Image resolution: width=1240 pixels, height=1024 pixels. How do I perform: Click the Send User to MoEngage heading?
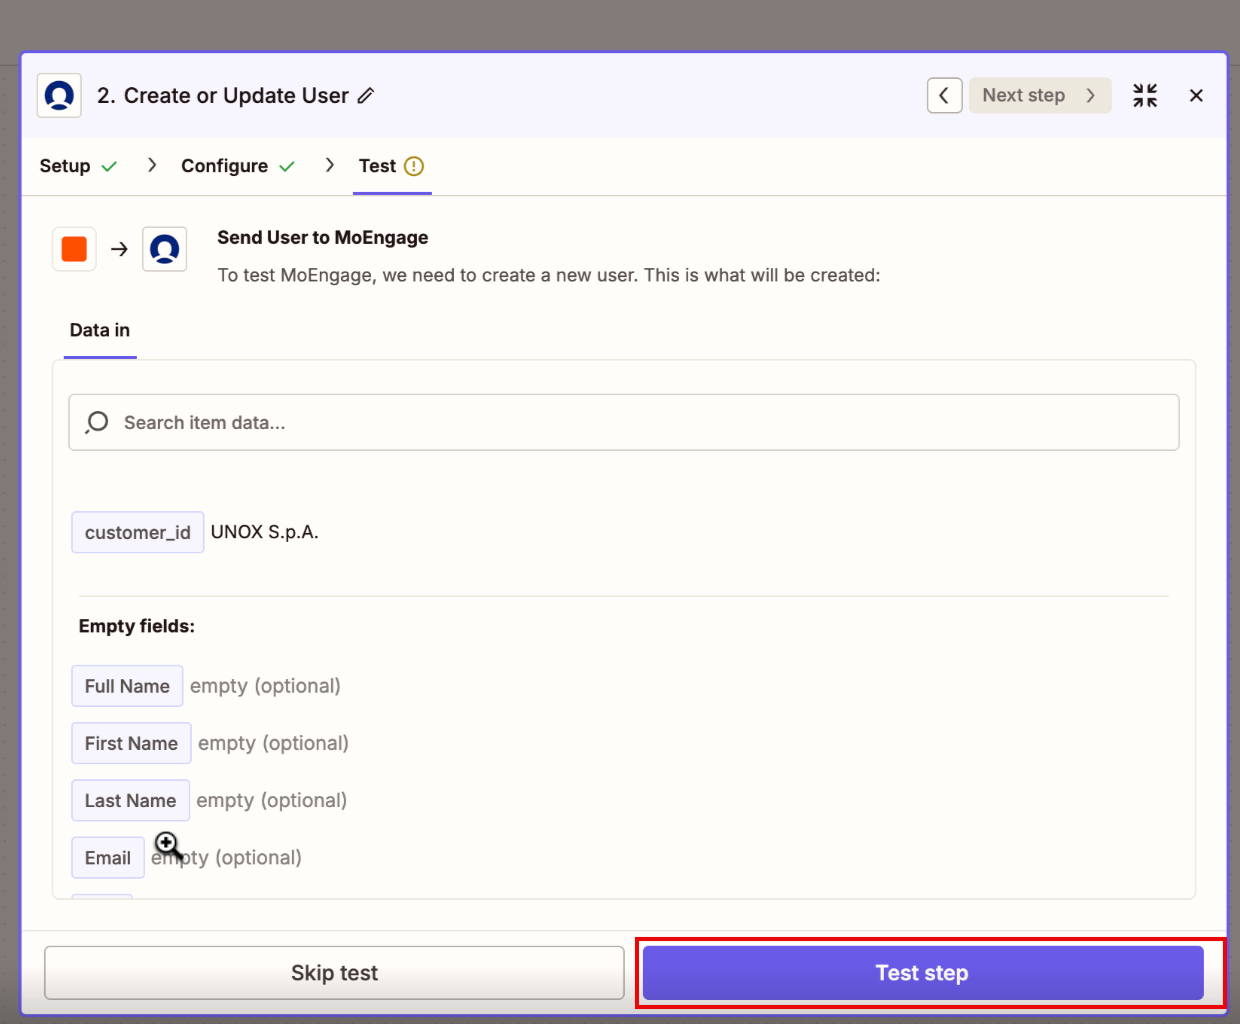[323, 238]
